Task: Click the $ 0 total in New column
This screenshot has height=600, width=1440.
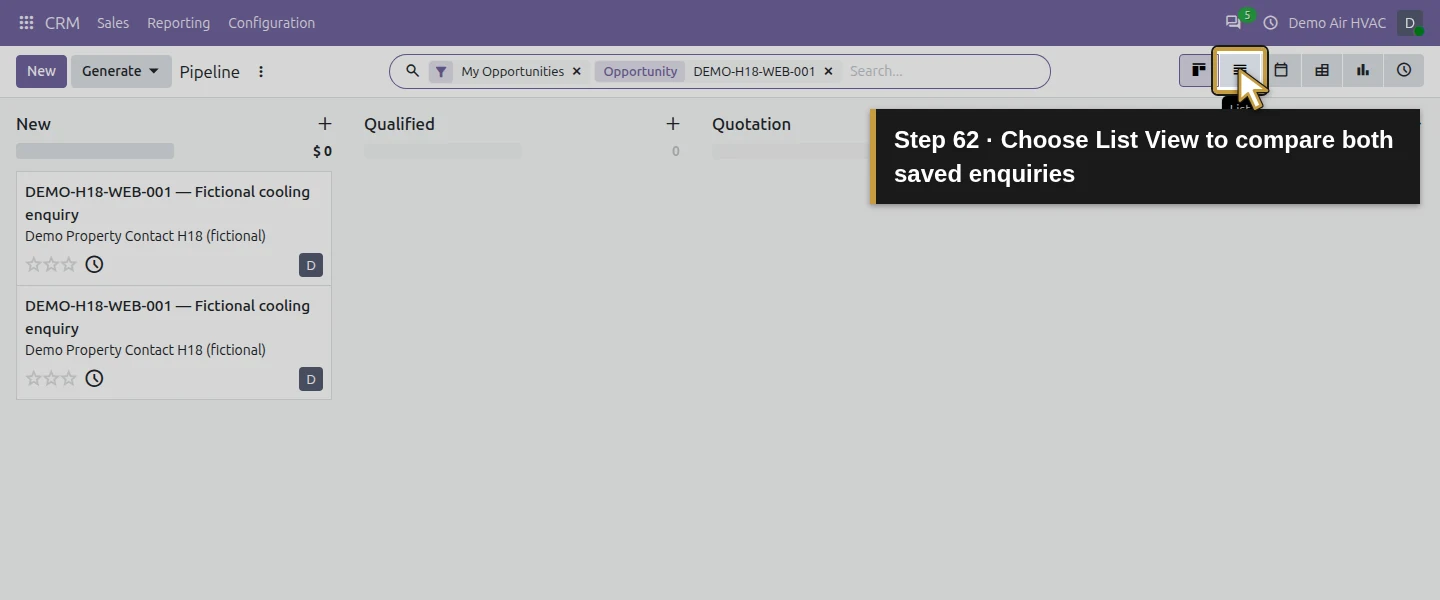Action: 322,151
